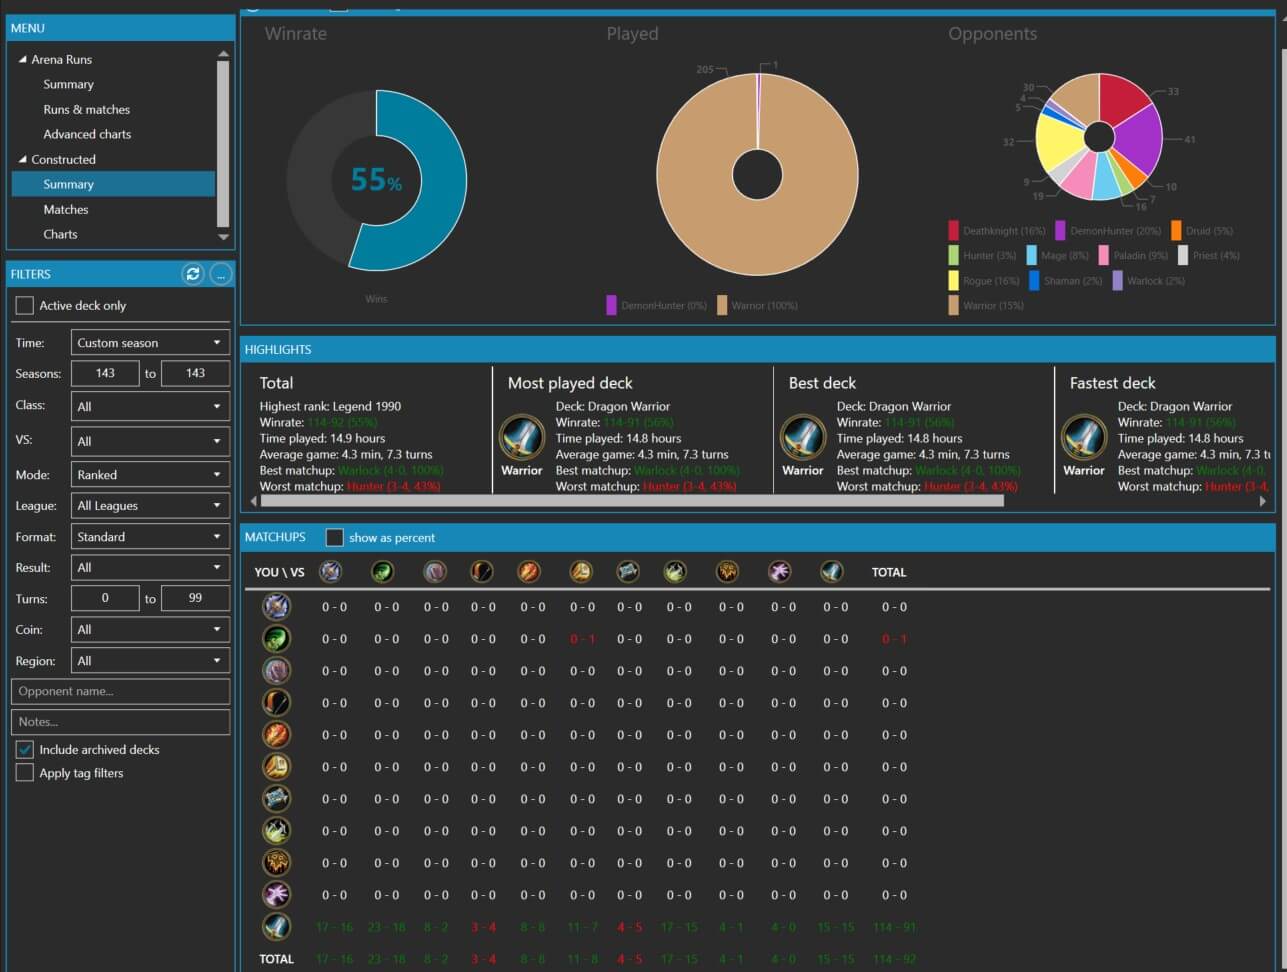Click the refresh icon in Filters header
The image size is (1287, 972).
pos(193,274)
